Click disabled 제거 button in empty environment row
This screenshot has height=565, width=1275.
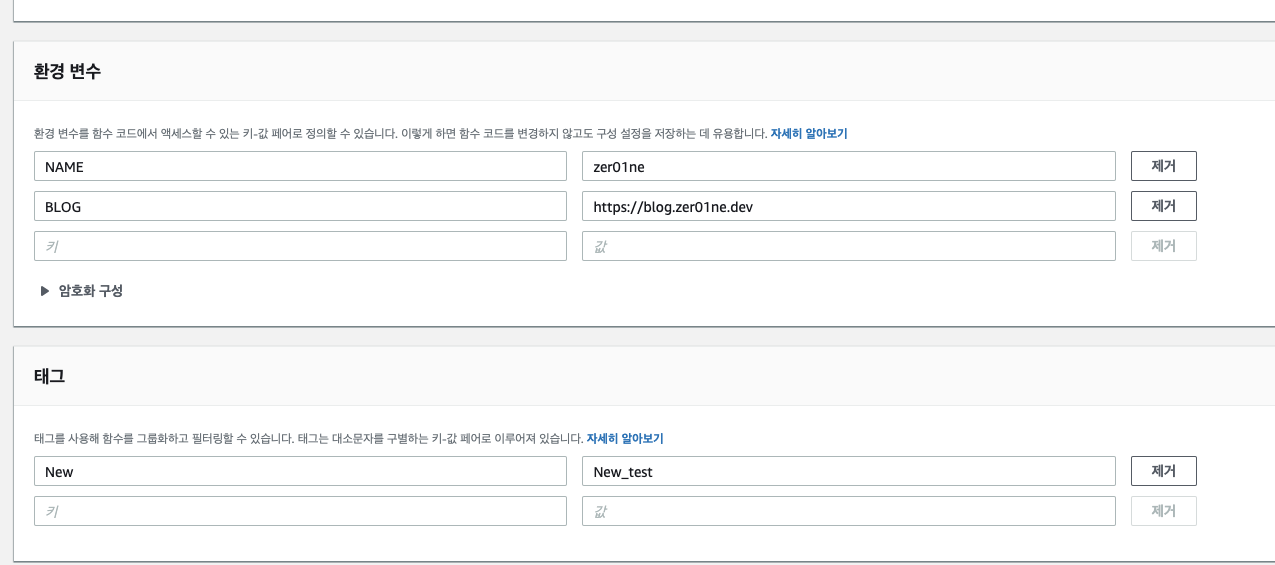coord(1163,246)
